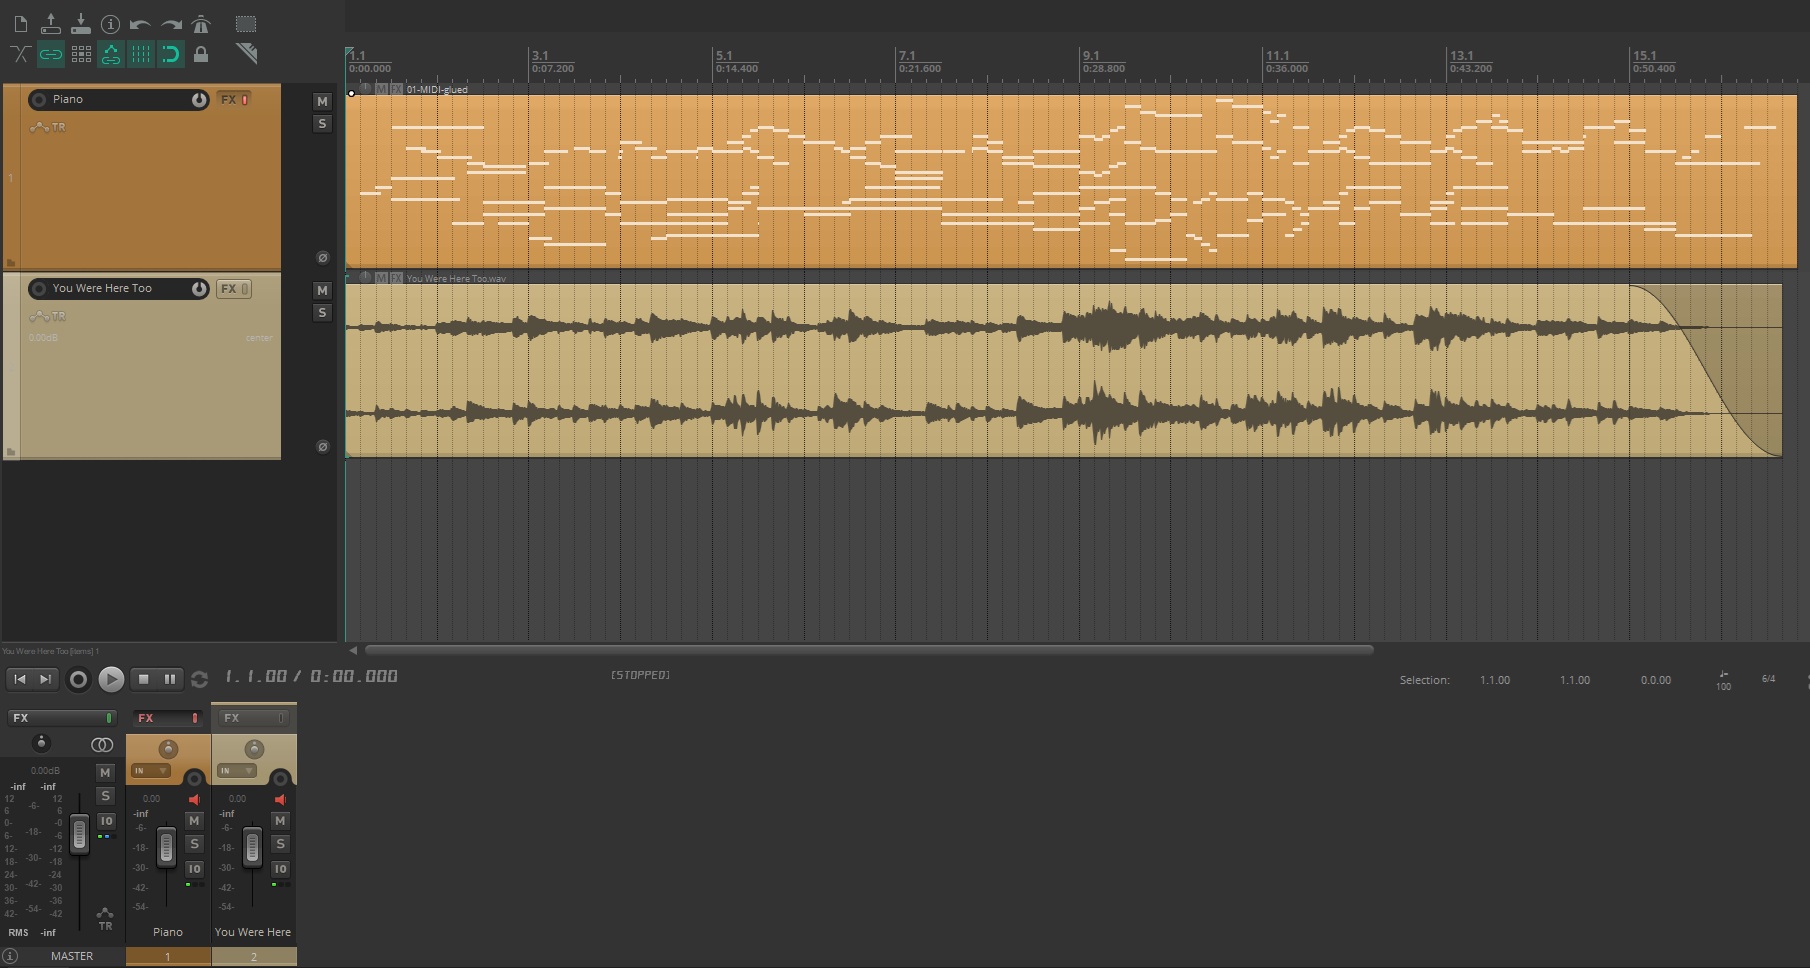Image resolution: width=1810 pixels, height=968 pixels.
Task: Toggle the lock icon in toolbar
Action: coord(201,54)
